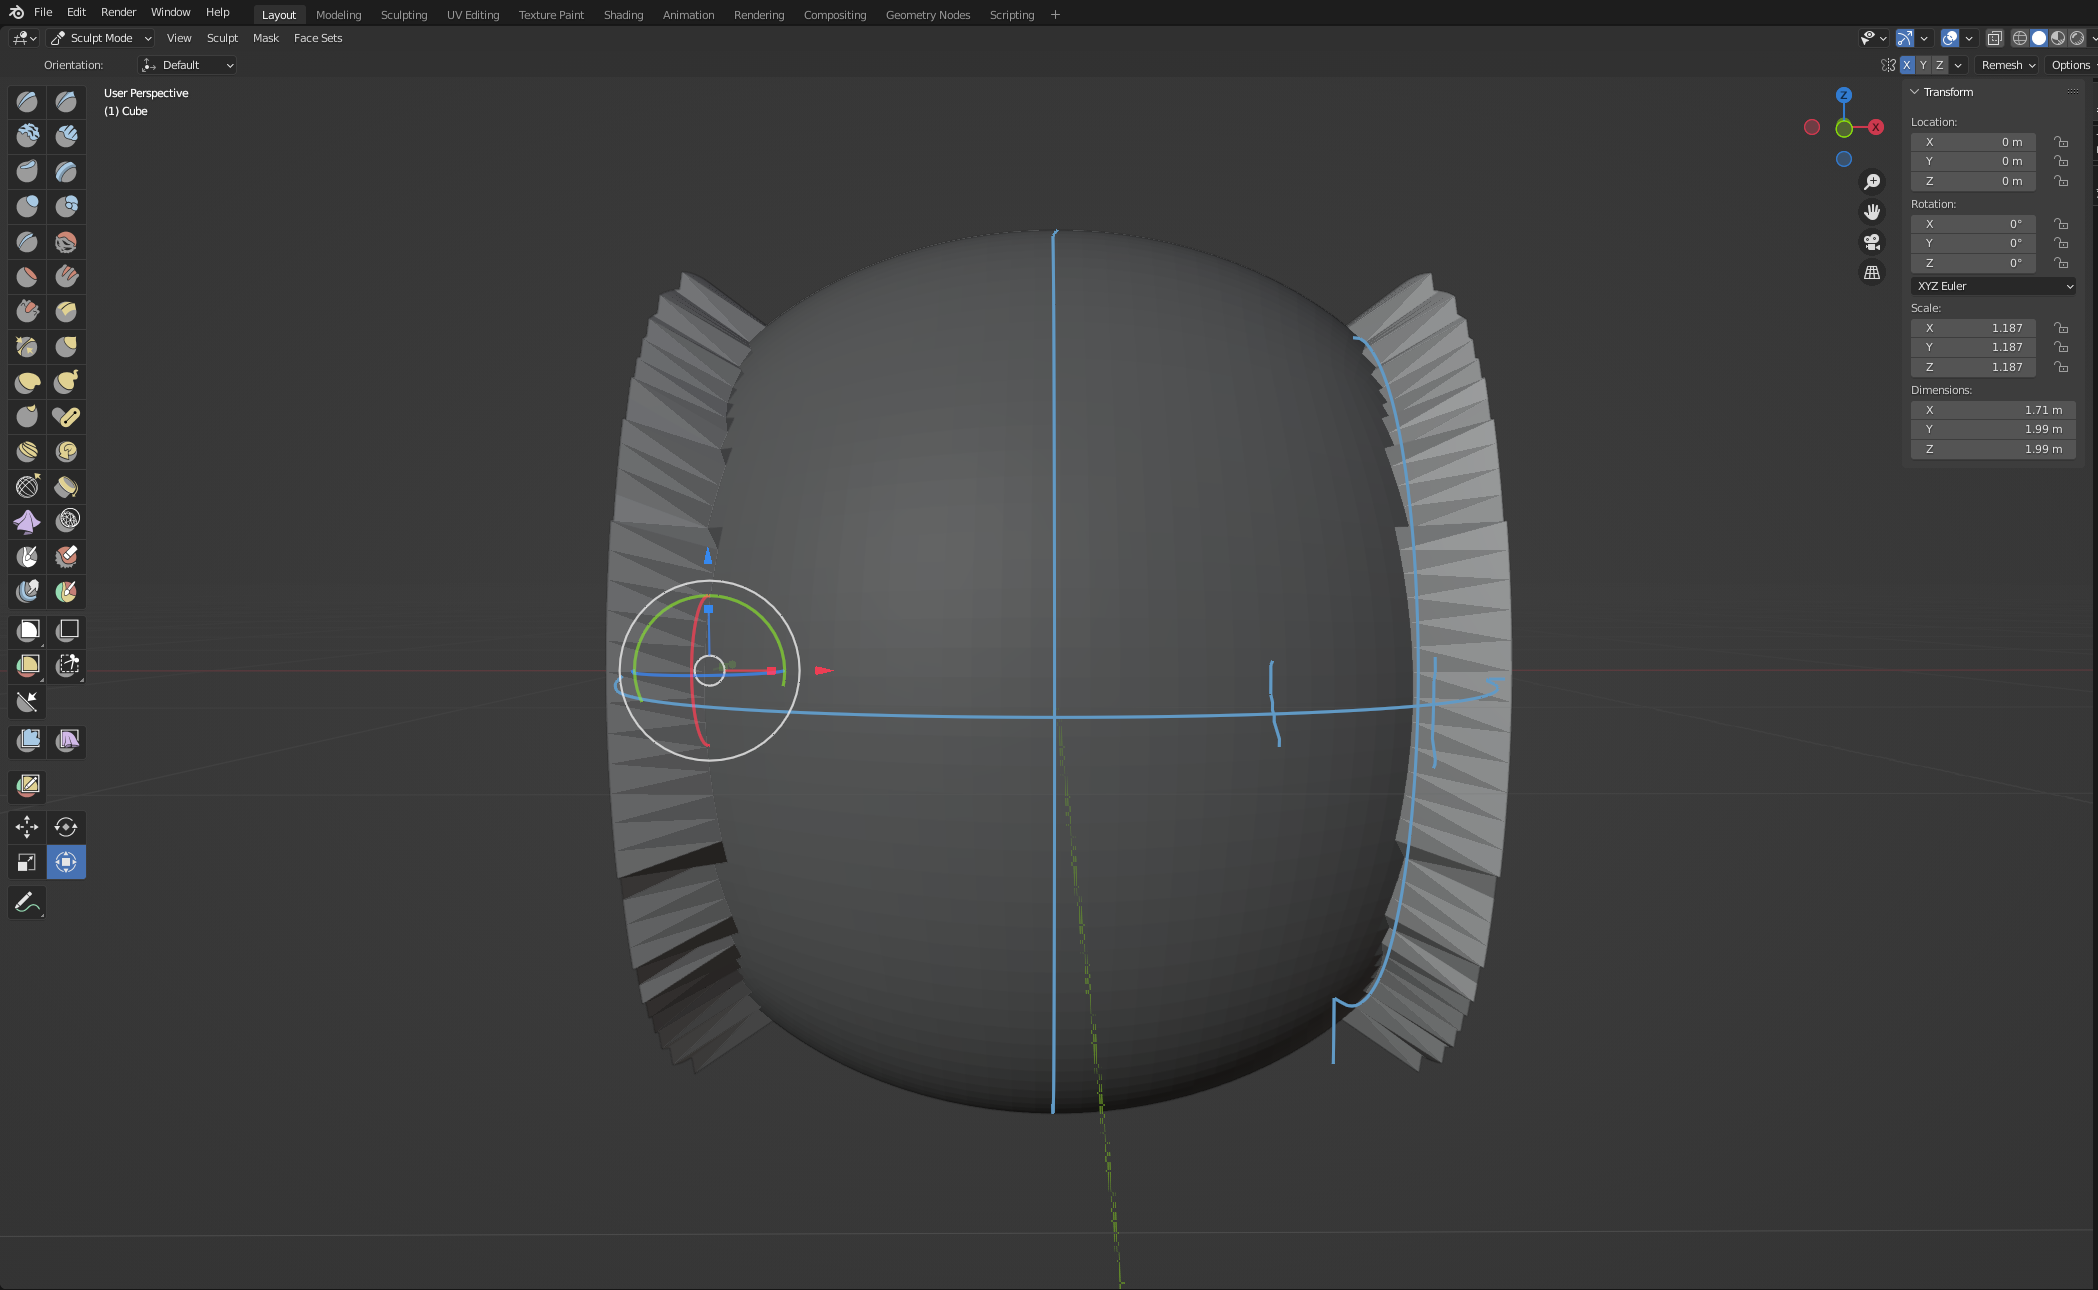Toggle Y axis symmetry button
The width and height of the screenshot is (2098, 1290).
coord(1923,65)
